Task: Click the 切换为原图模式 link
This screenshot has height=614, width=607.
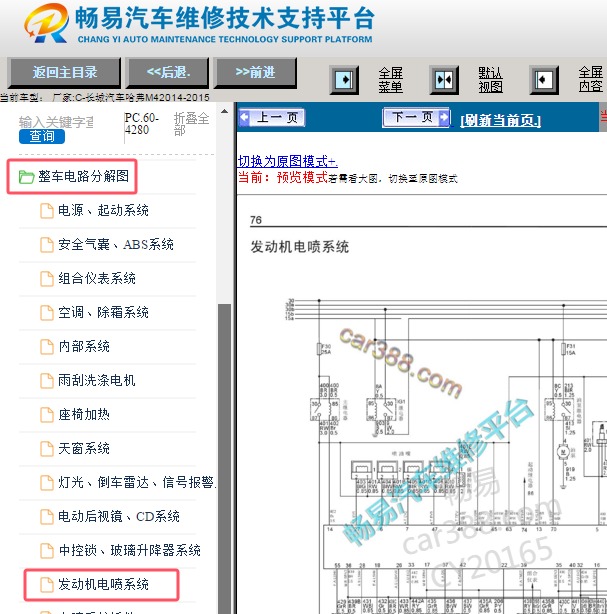Action: 287,161
